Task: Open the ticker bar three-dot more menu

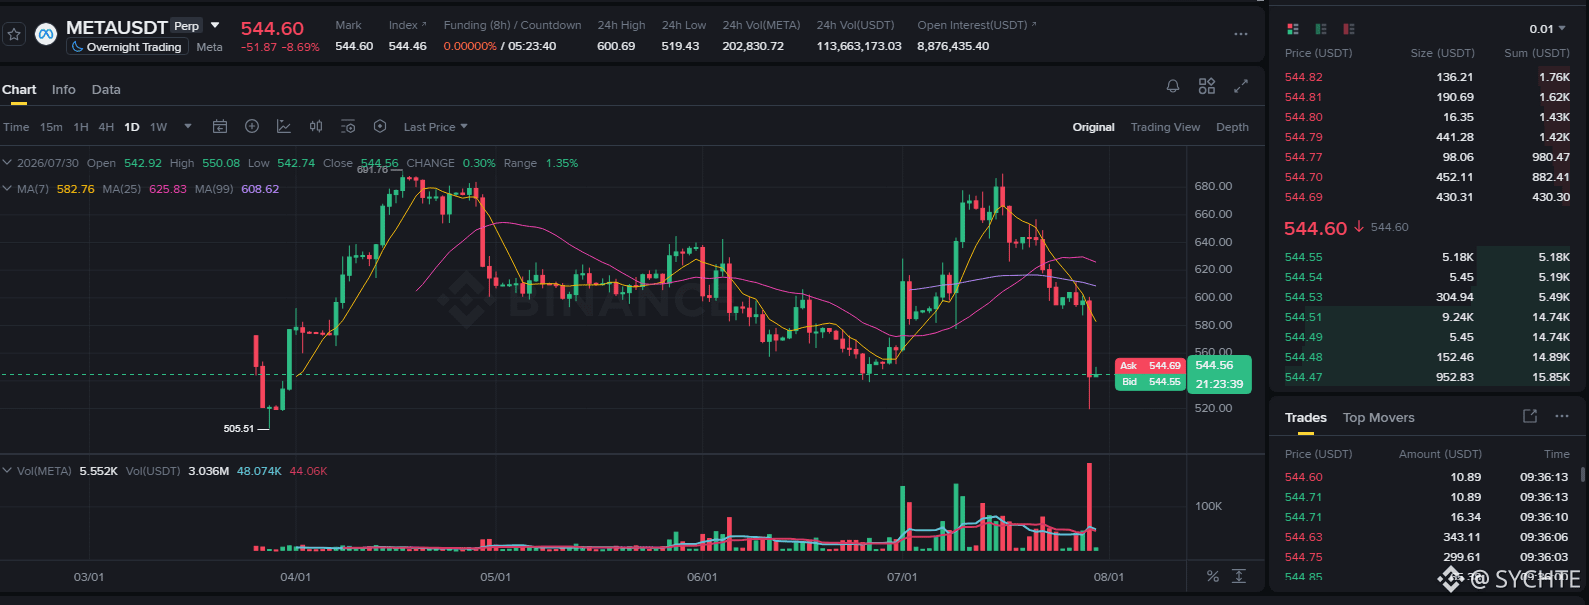Action: (1241, 34)
